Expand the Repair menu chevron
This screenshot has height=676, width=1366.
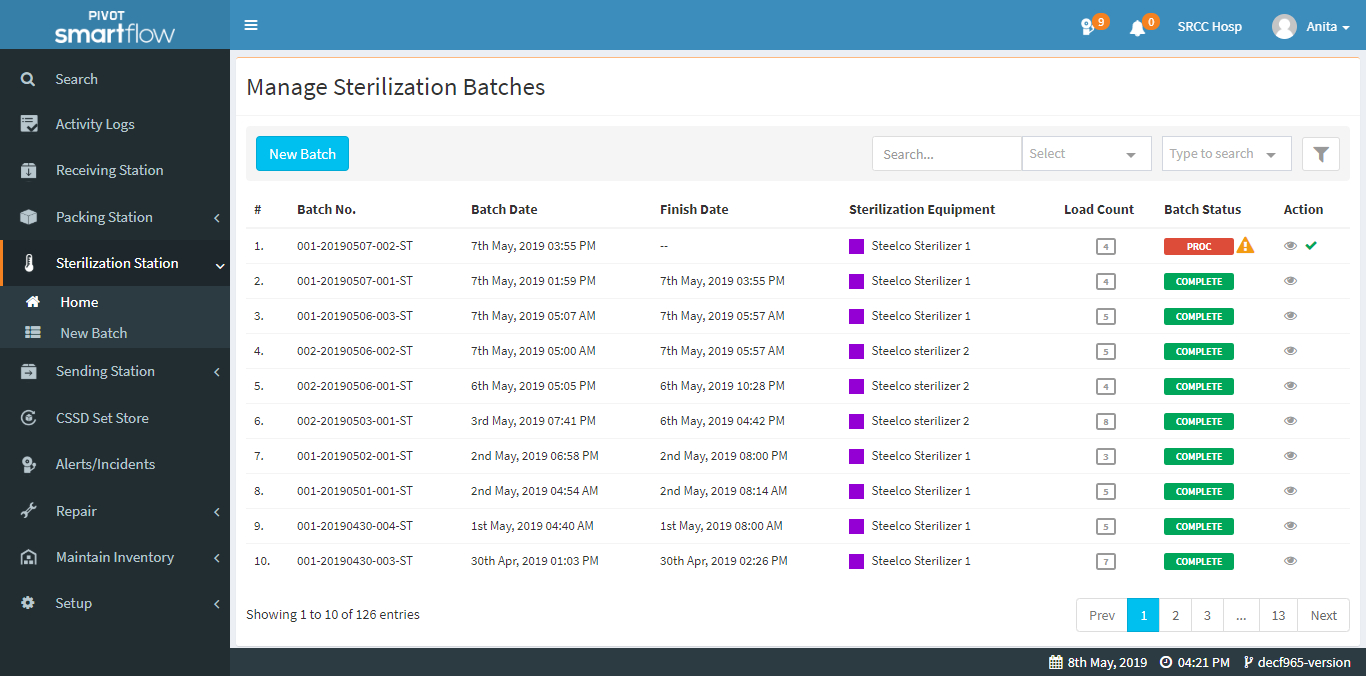217,512
